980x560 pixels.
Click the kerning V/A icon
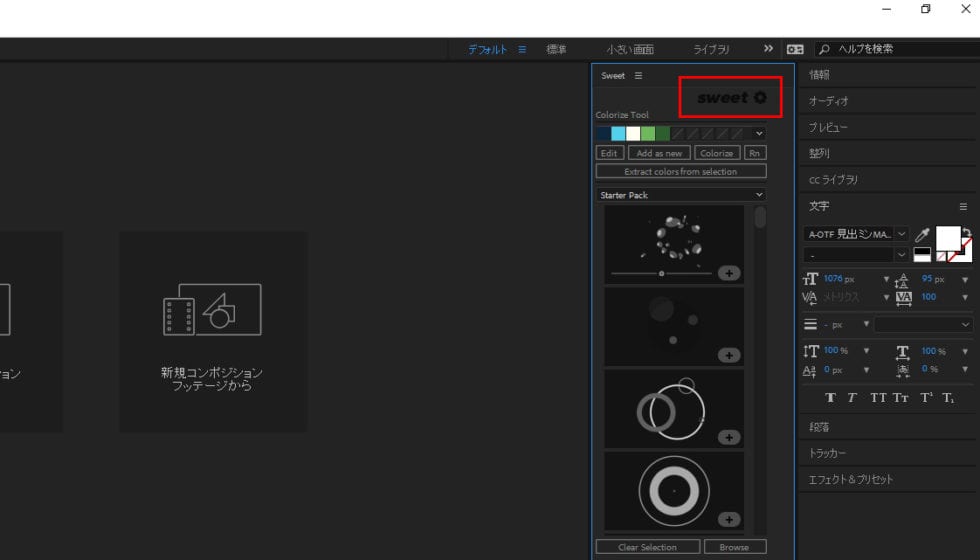click(809, 298)
